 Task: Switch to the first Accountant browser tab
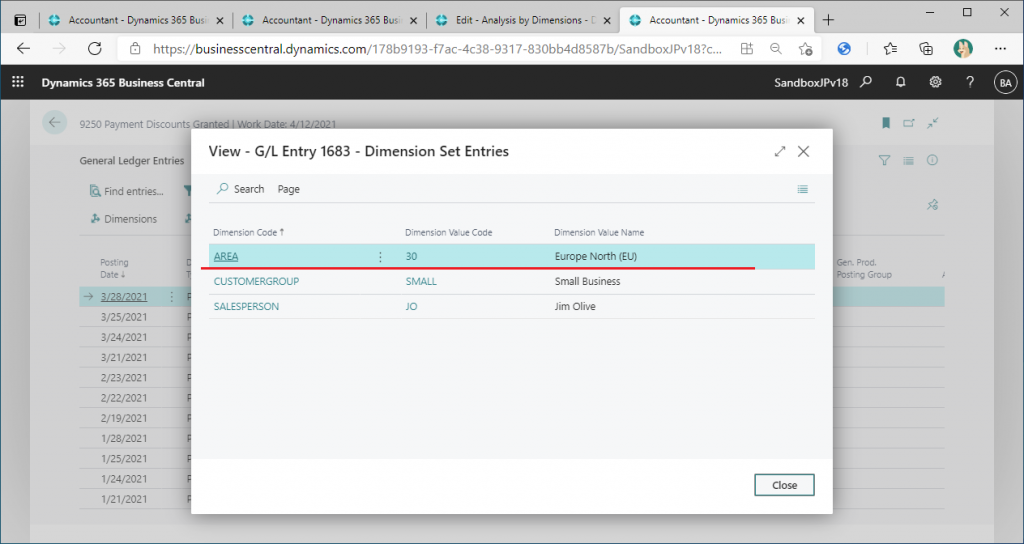tap(136, 20)
